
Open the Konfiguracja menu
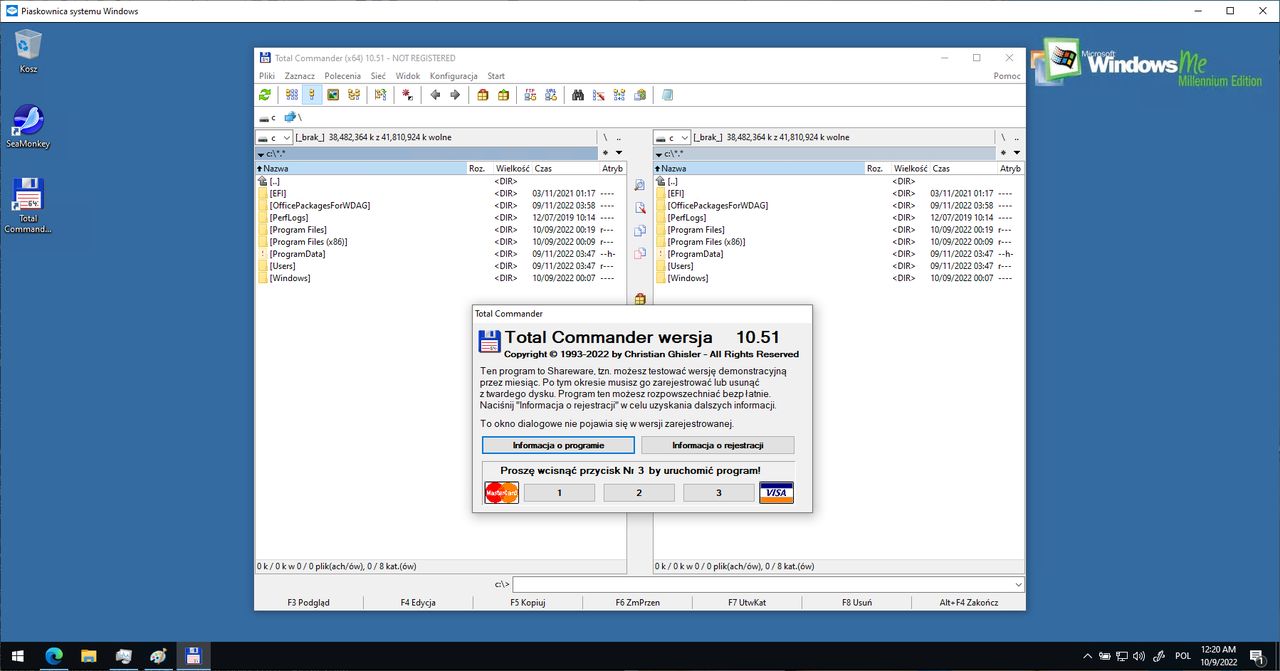coord(454,76)
